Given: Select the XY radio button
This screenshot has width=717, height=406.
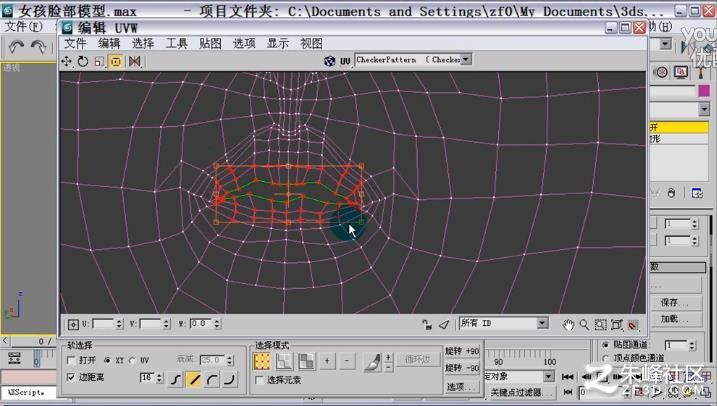Looking at the screenshot, I should [x=107, y=360].
